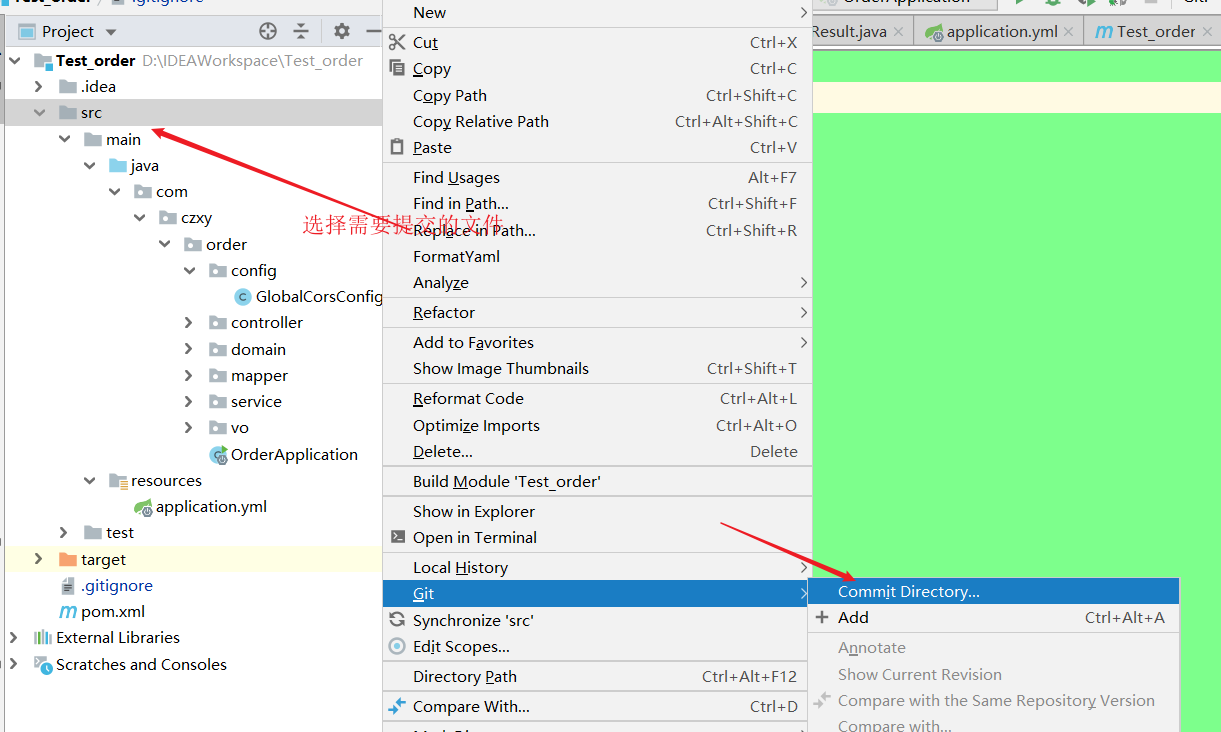The height and width of the screenshot is (732, 1221).
Task: Switch to the Test_order editor tab
Action: (x=1153, y=31)
